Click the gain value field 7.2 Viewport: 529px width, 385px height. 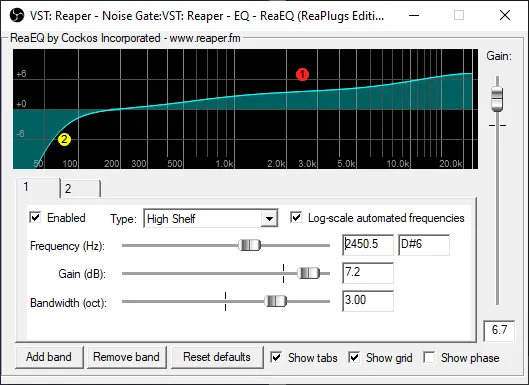pyautogui.click(x=368, y=273)
